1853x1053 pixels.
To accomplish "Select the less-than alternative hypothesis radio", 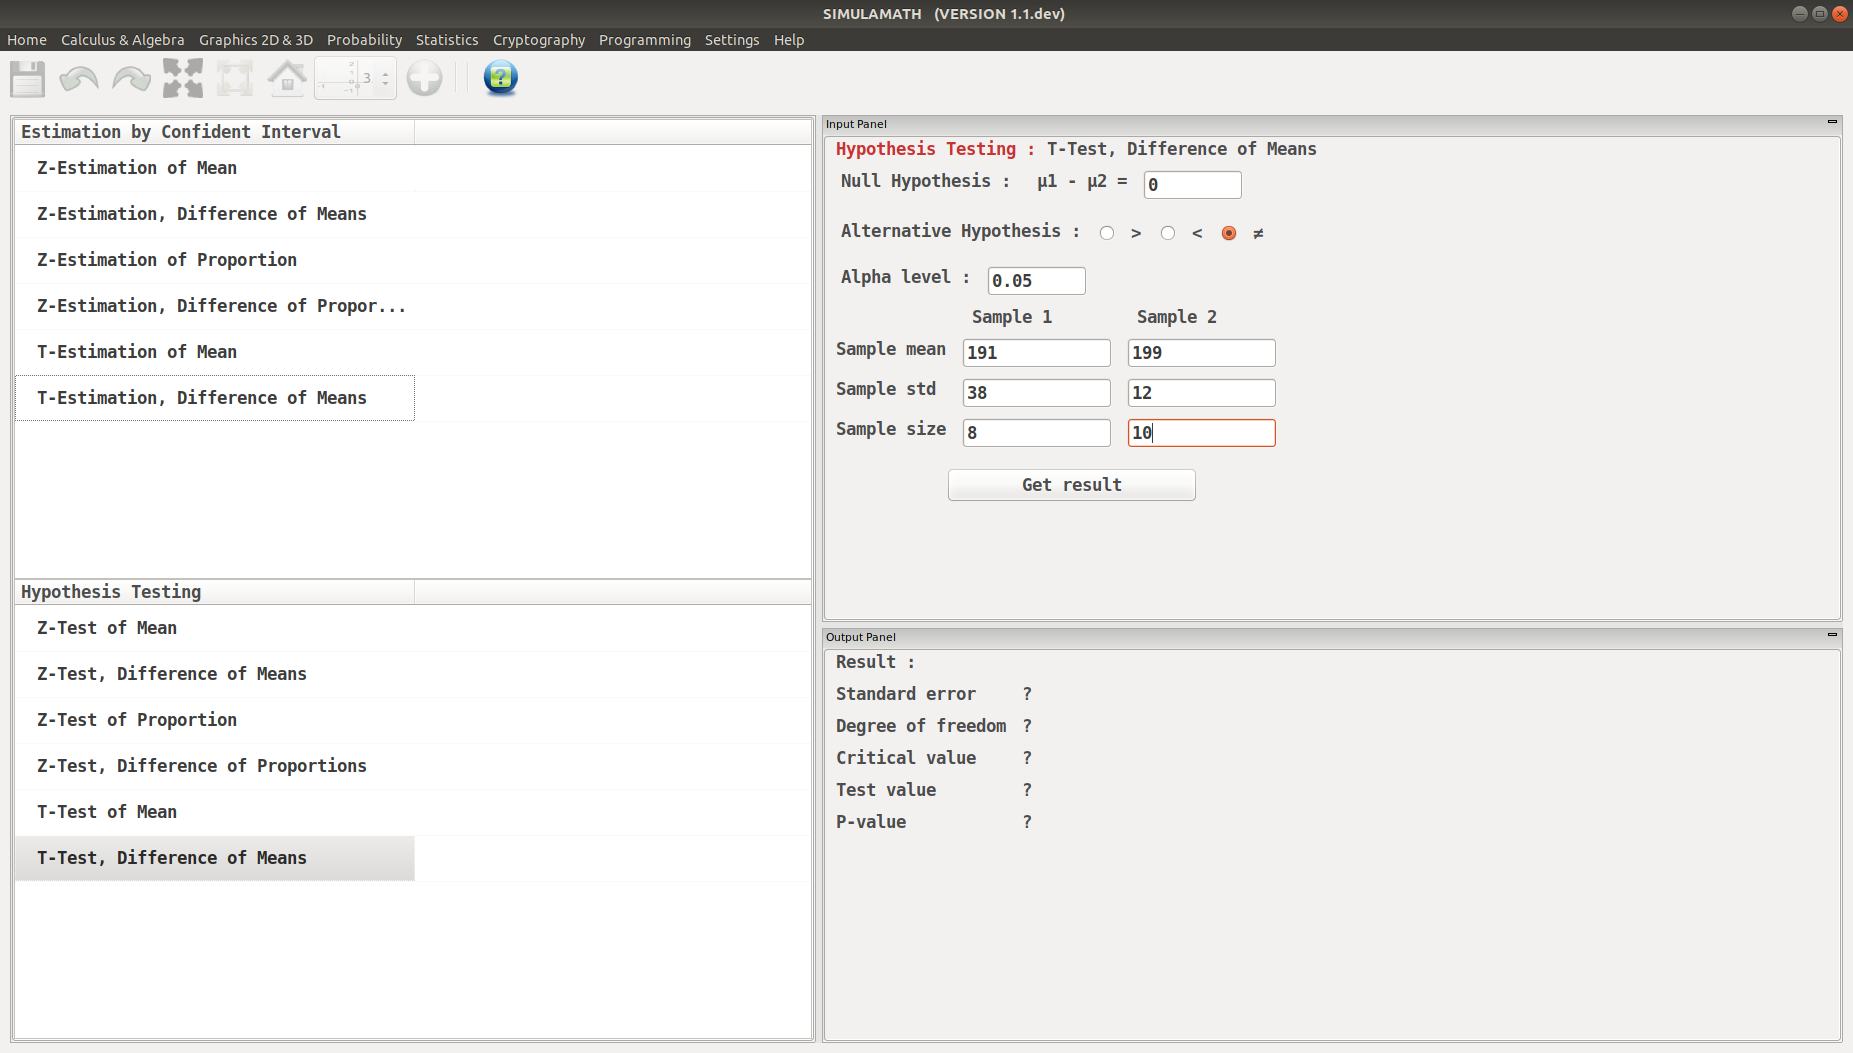I will point(1168,233).
